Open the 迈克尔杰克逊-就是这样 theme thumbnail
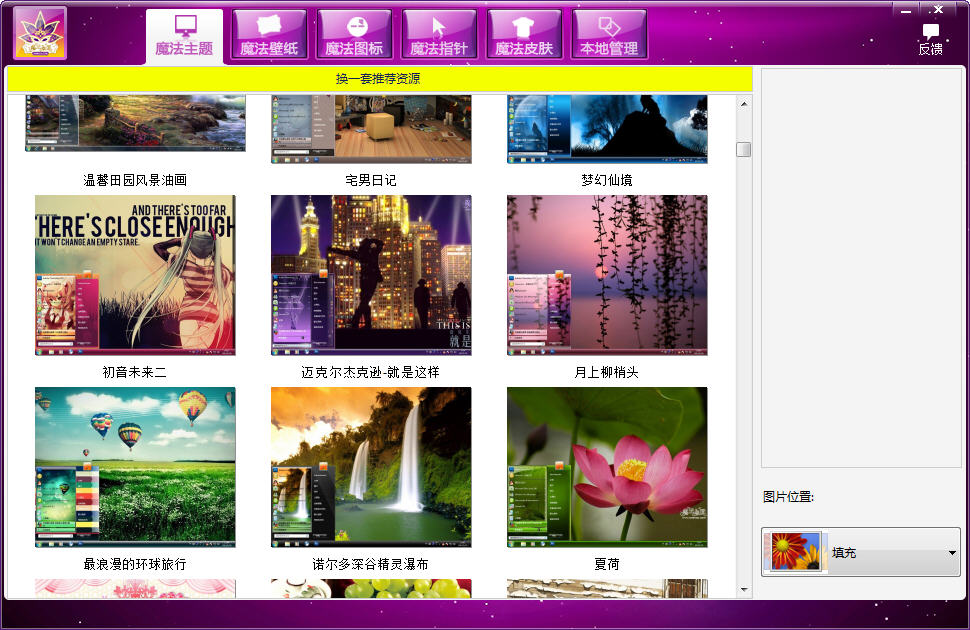The width and height of the screenshot is (970, 630). 371,275
